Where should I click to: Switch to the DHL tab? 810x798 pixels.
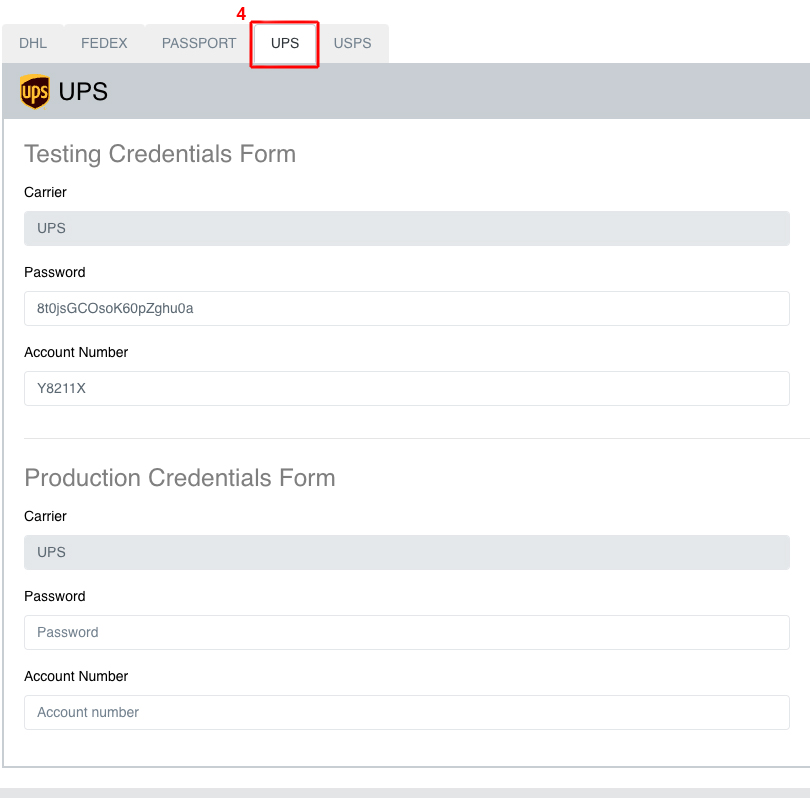pyautogui.click(x=33, y=43)
